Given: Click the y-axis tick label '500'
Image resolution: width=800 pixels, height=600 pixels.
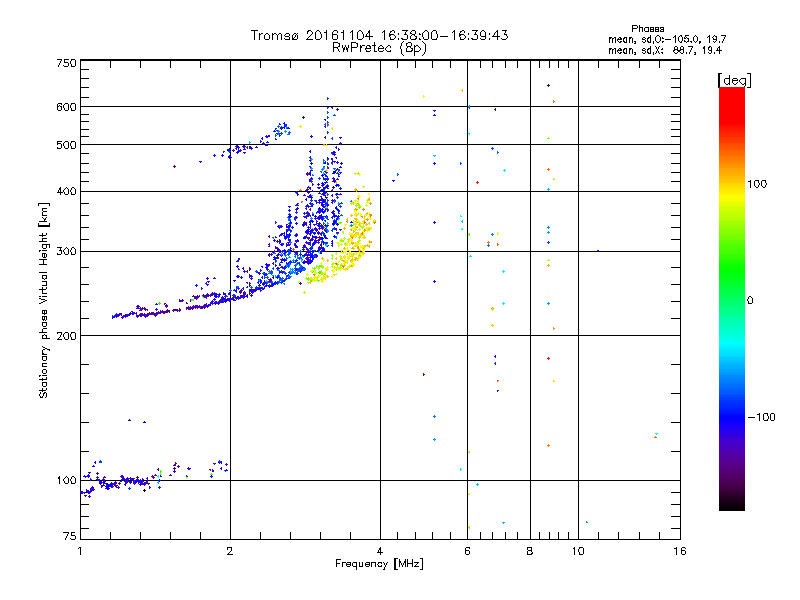Looking at the screenshot, I should coord(66,145).
